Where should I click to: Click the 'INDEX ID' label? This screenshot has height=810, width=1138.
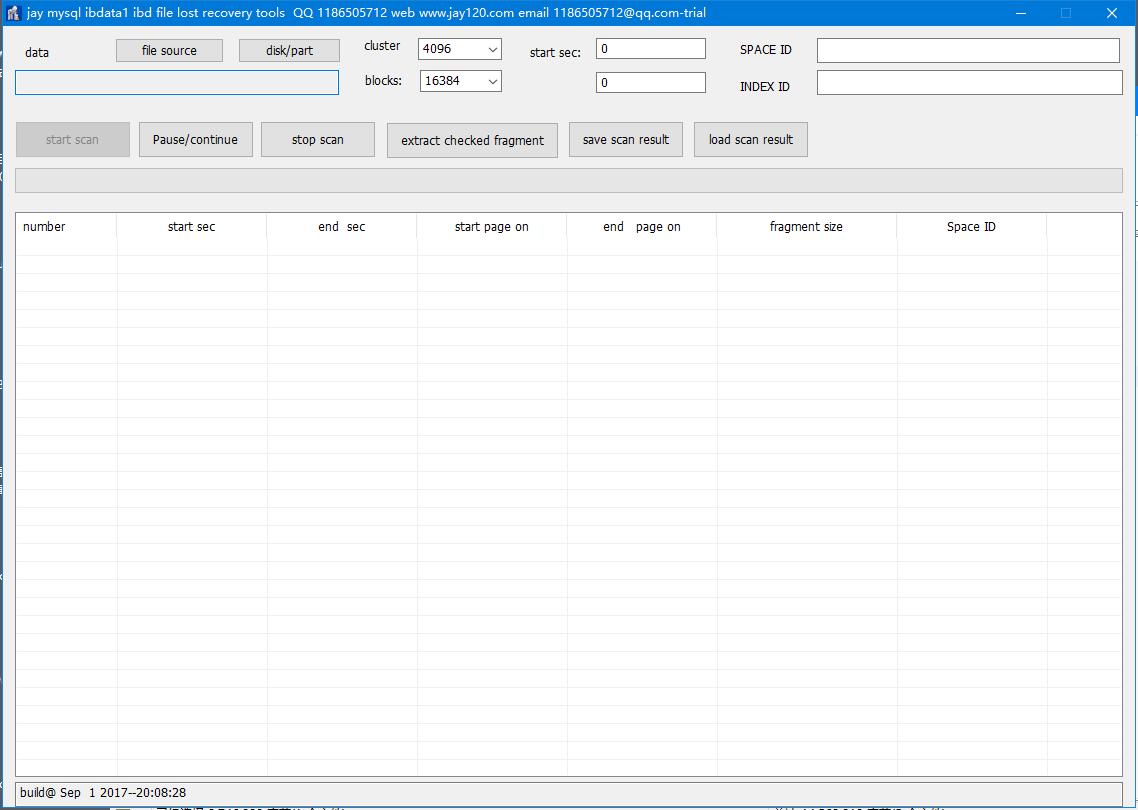click(x=765, y=86)
